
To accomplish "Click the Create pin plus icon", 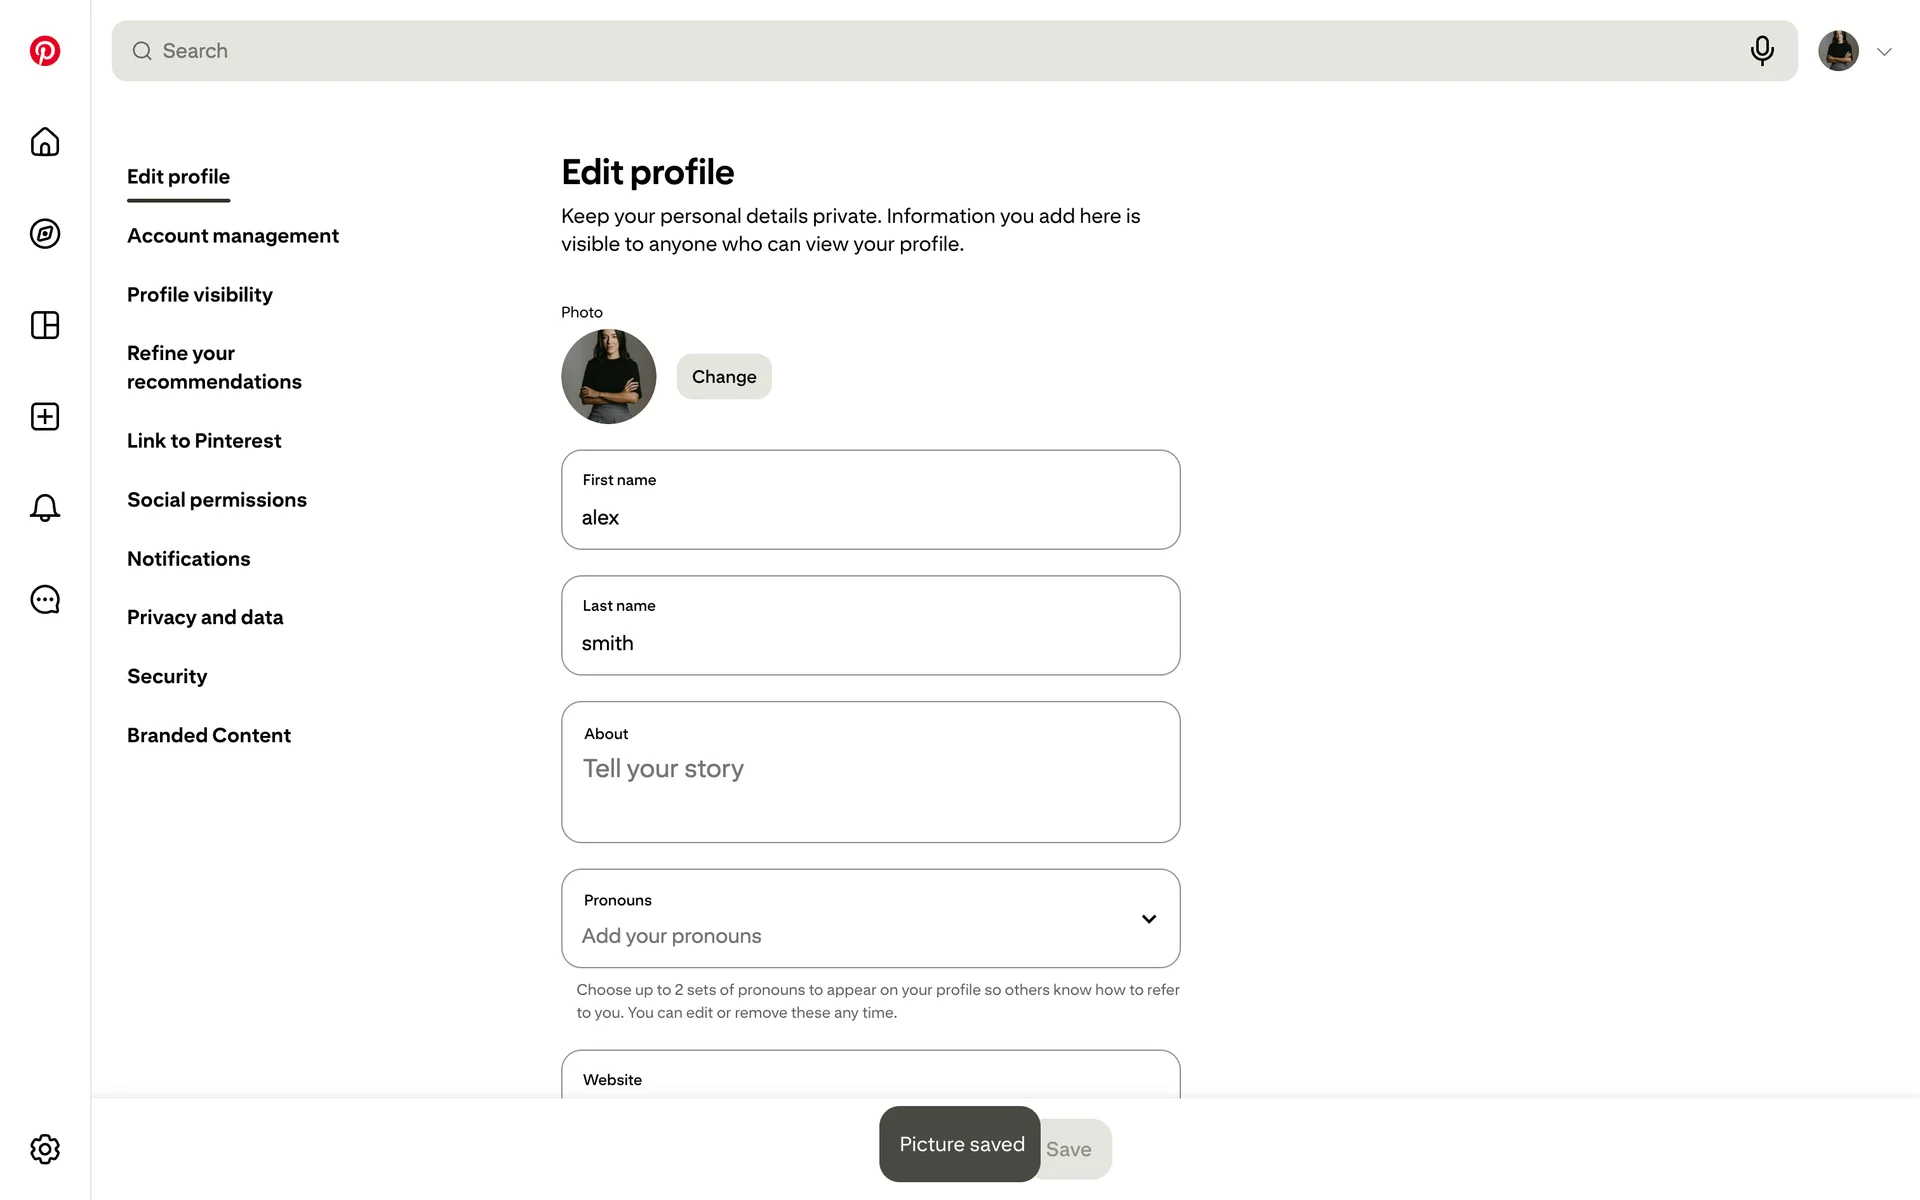I will 45,417.
